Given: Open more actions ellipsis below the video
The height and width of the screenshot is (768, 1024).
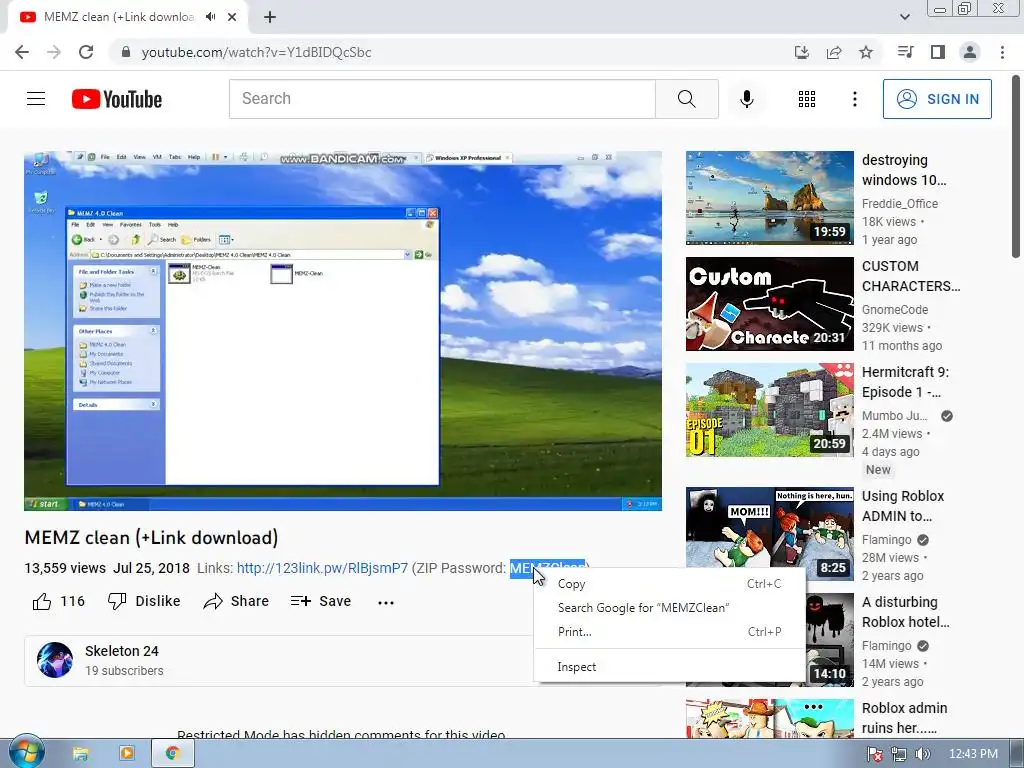Looking at the screenshot, I should pos(386,602).
